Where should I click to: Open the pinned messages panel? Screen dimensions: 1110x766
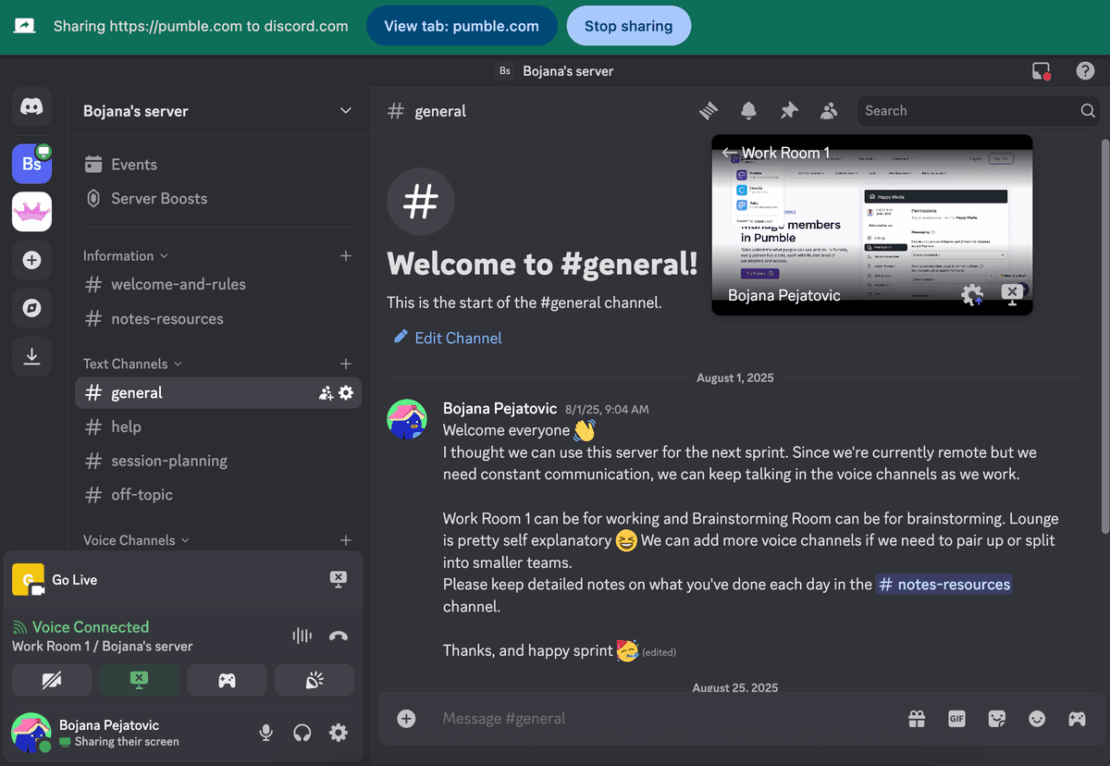(x=788, y=111)
